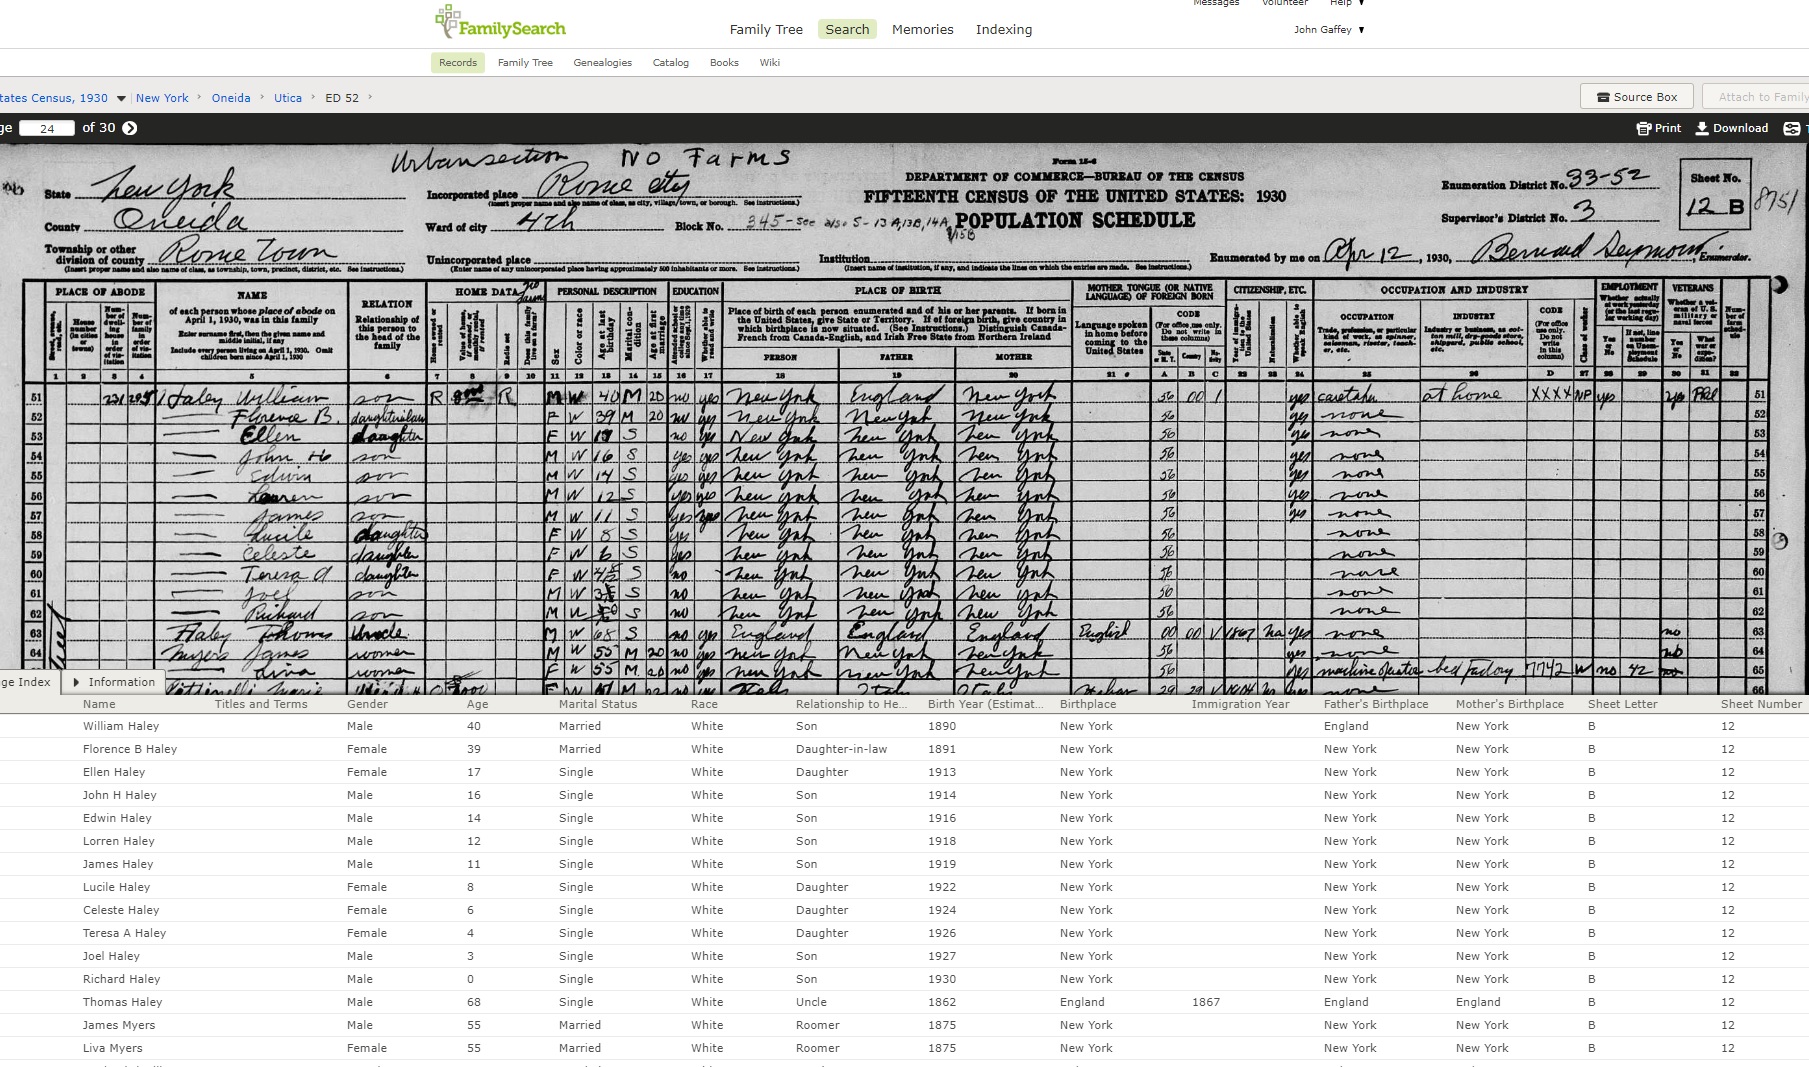The image size is (1809, 1067).
Task: Click the FamilySearch tree logo
Action: [x=448, y=22]
